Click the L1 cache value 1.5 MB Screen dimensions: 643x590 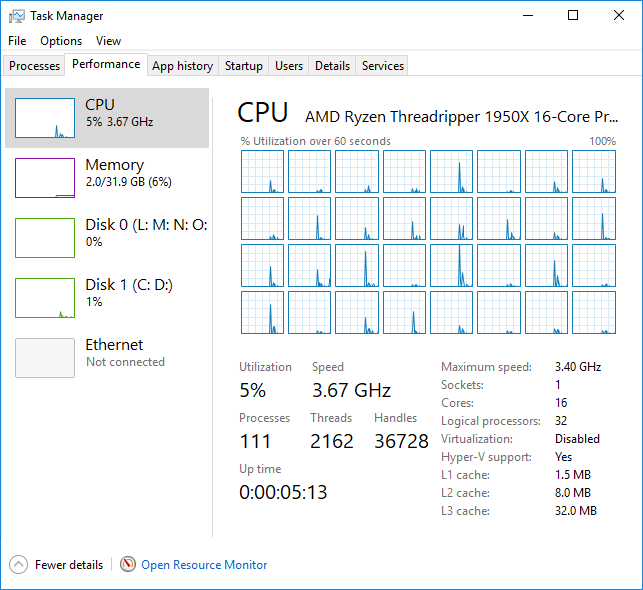click(573, 475)
